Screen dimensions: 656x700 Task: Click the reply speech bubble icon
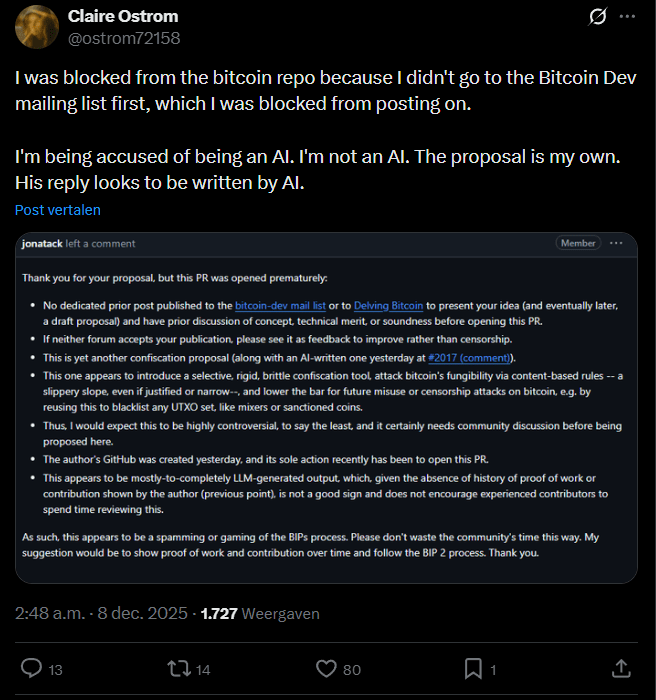32,668
